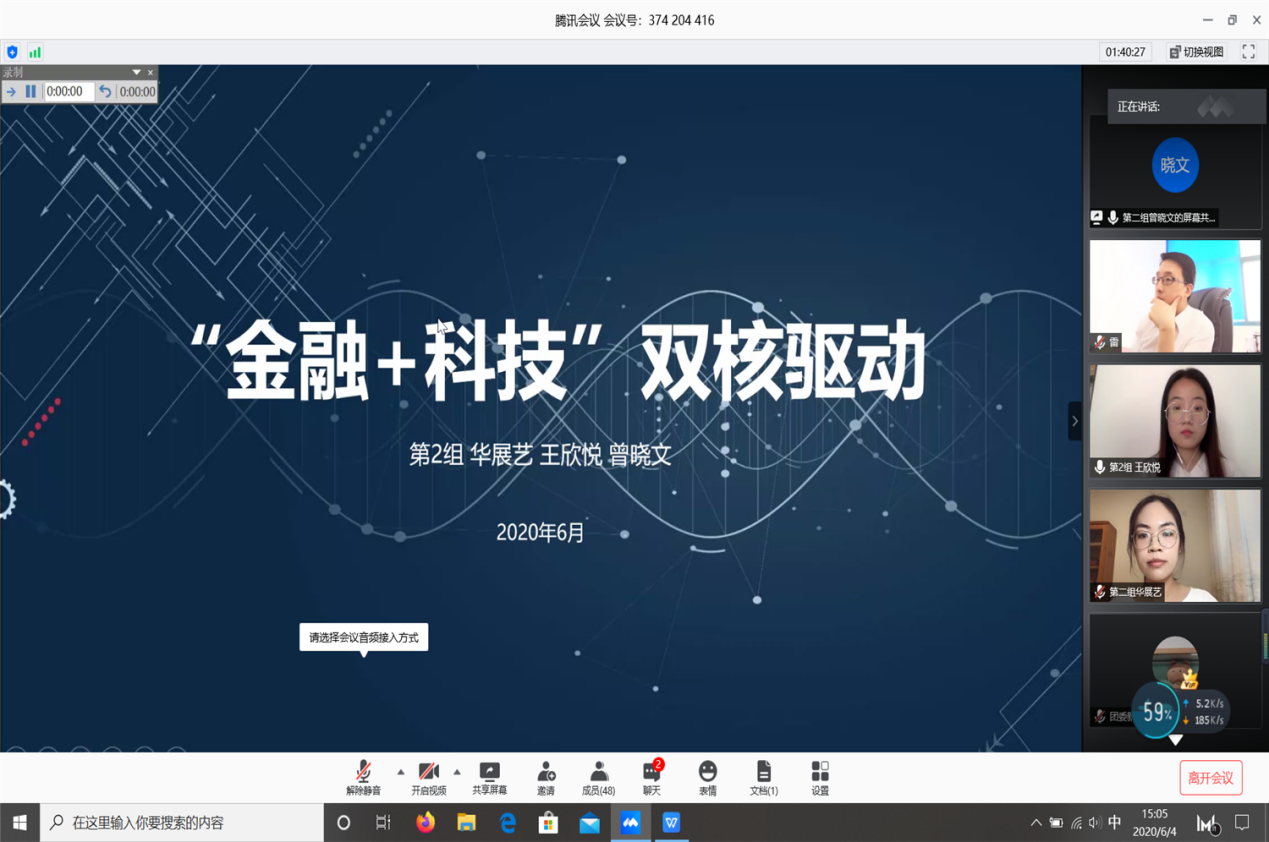Viewport: 1269px width, 842px height.
Task: Click the blue security shield icon
Action: coord(12,52)
